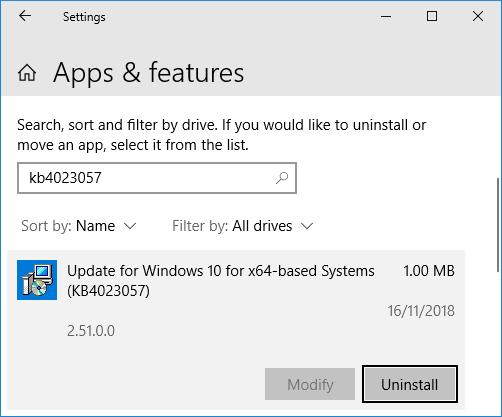Go back with the Settings back arrow
502x417 pixels.
coord(25,16)
